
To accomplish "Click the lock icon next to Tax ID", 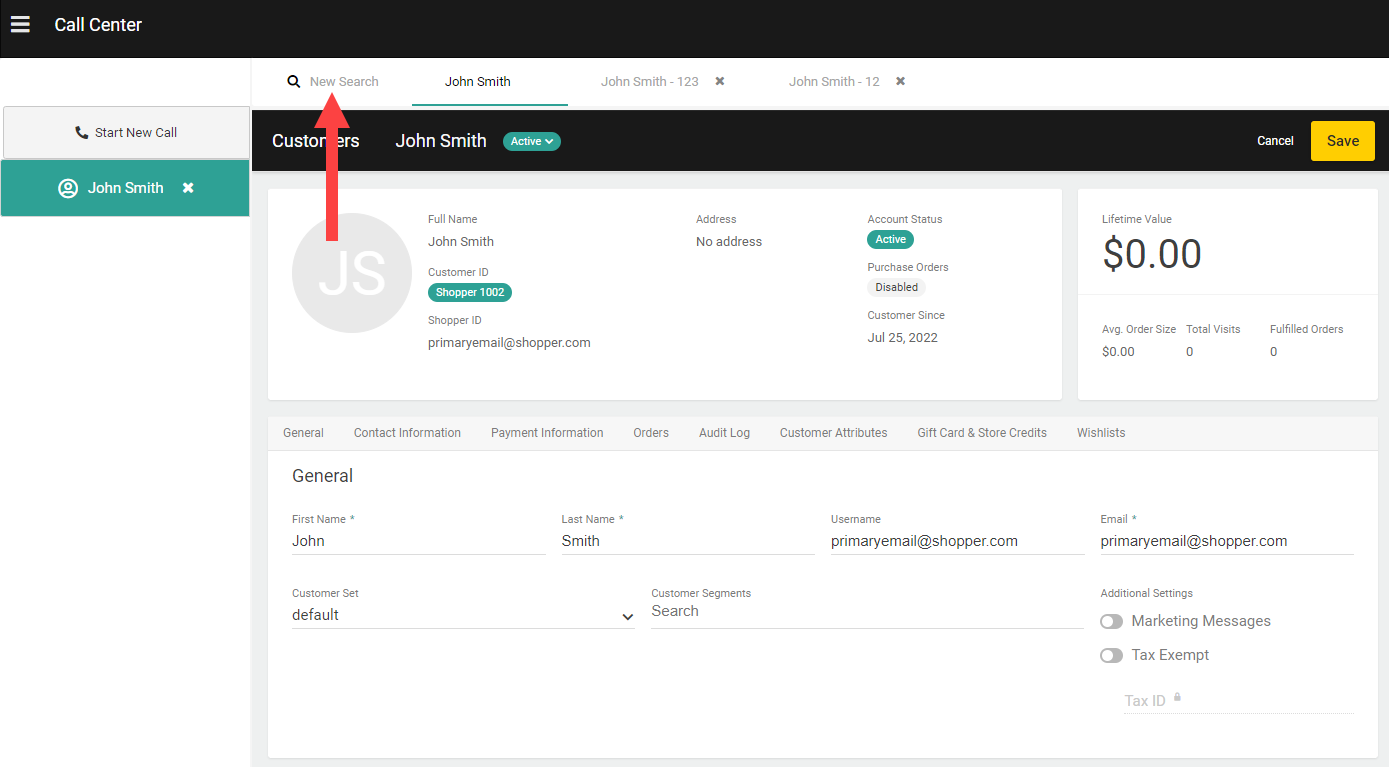I will pyautogui.click(x=1177, y=696).
